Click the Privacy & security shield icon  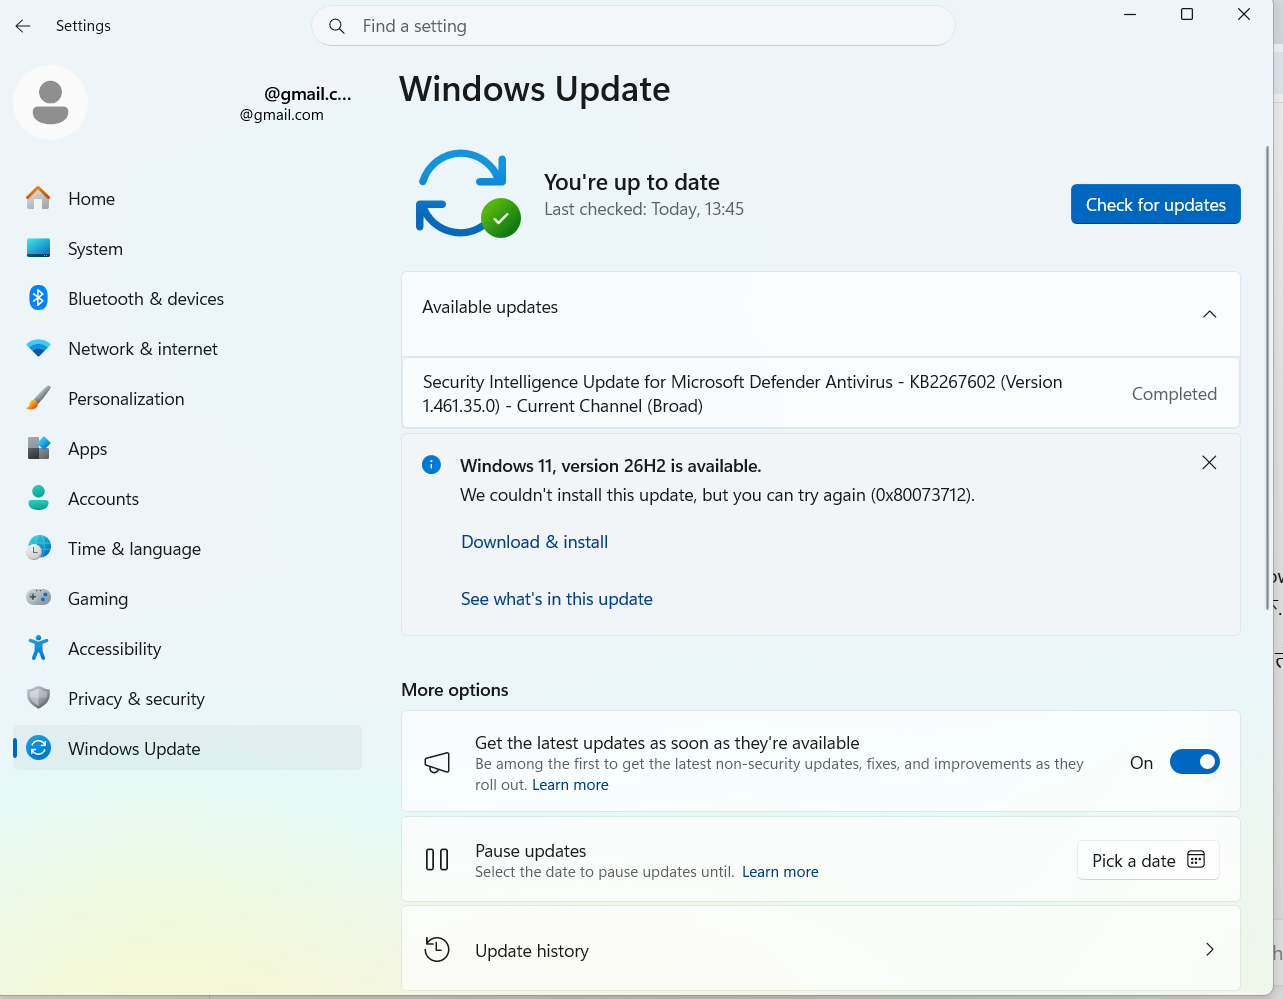38,698
